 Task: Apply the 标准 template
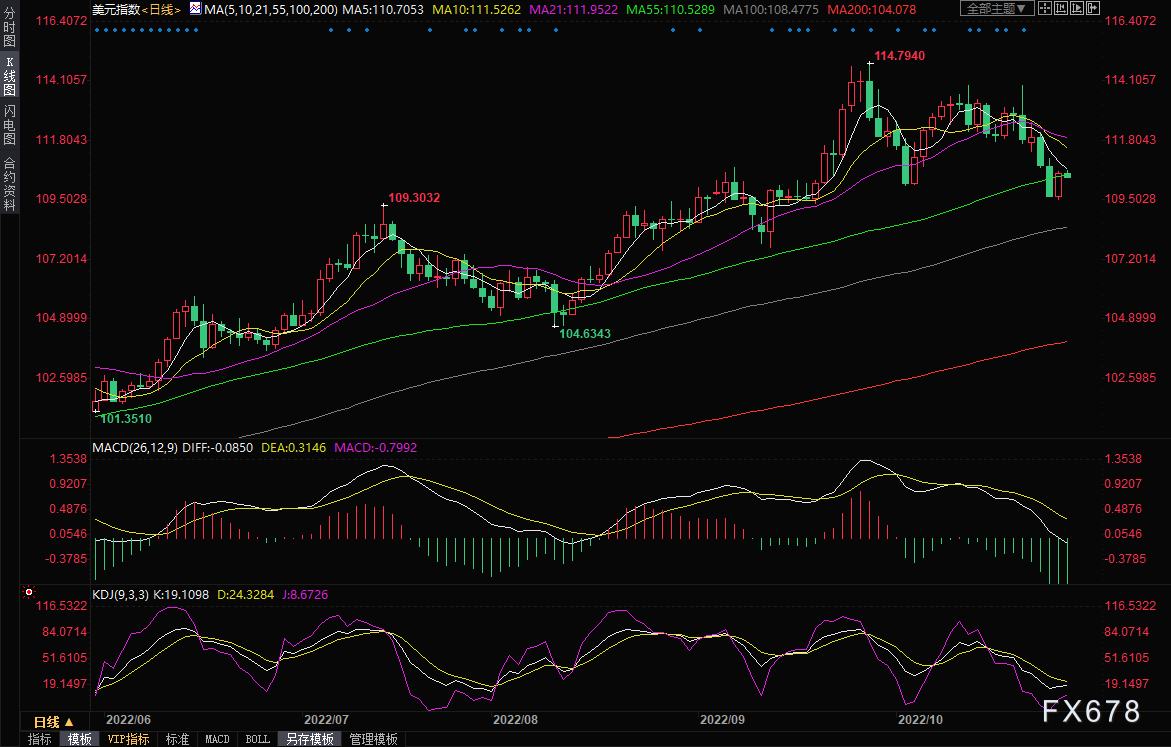click(177, 739)
